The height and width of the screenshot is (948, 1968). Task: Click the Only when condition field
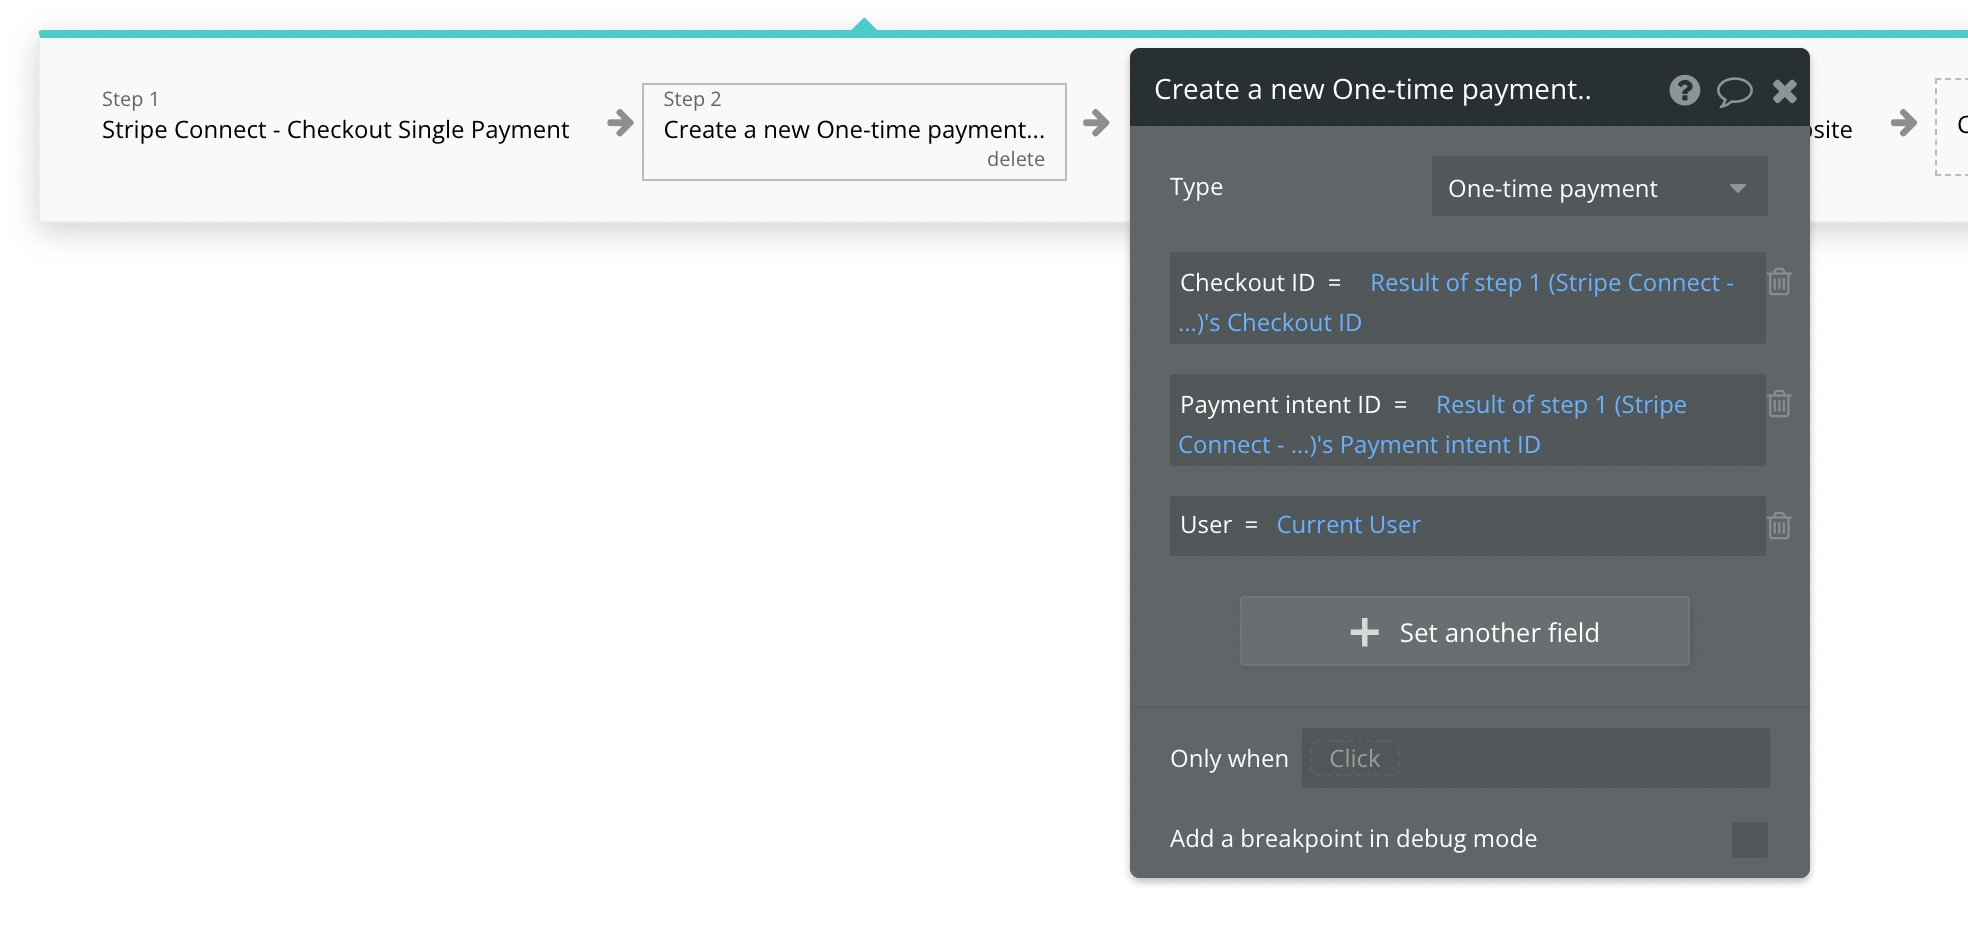1535,758
